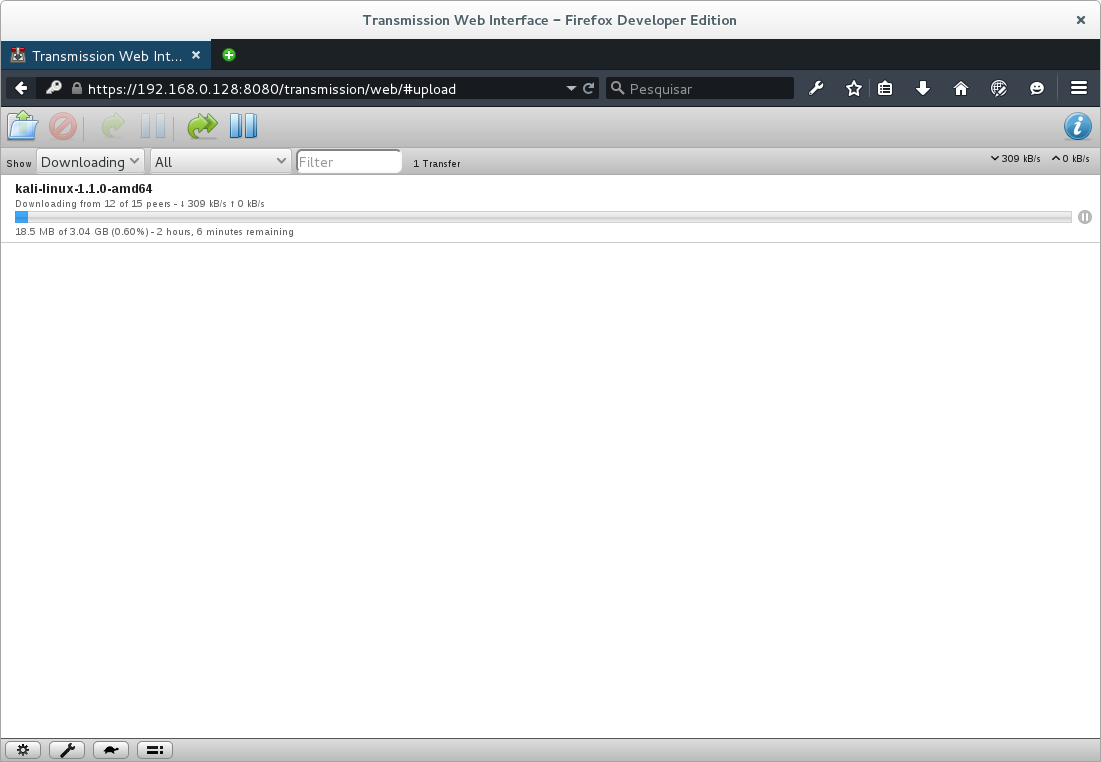Click the Pause All Torrents icon
This screenshot has height=762, width=1101.
click(243, 126)
